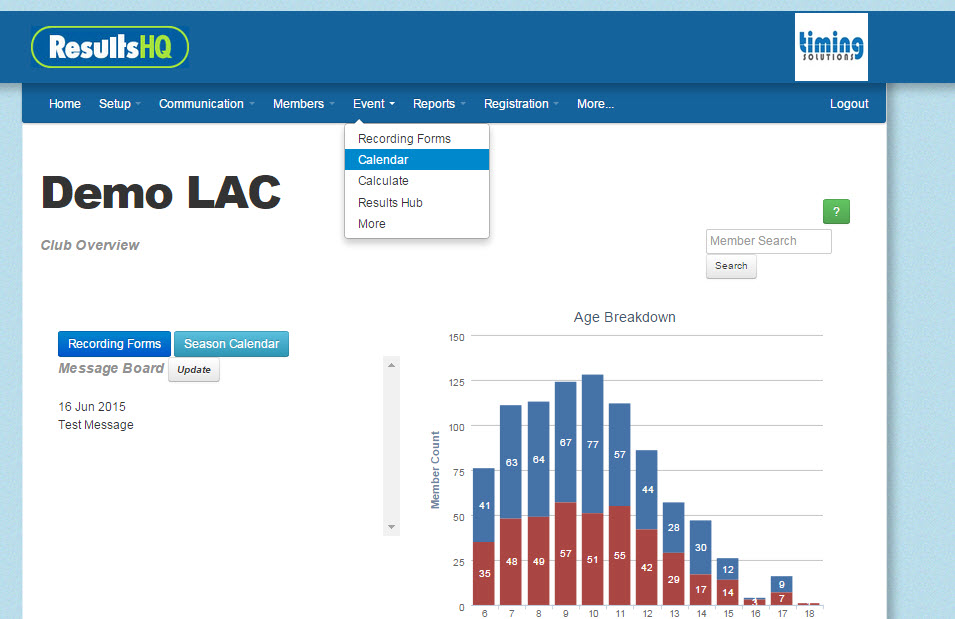This screenshot has height=619, width=955.
Task: Expand the Registration dropdown menu
Action: [x=520, y=103]
